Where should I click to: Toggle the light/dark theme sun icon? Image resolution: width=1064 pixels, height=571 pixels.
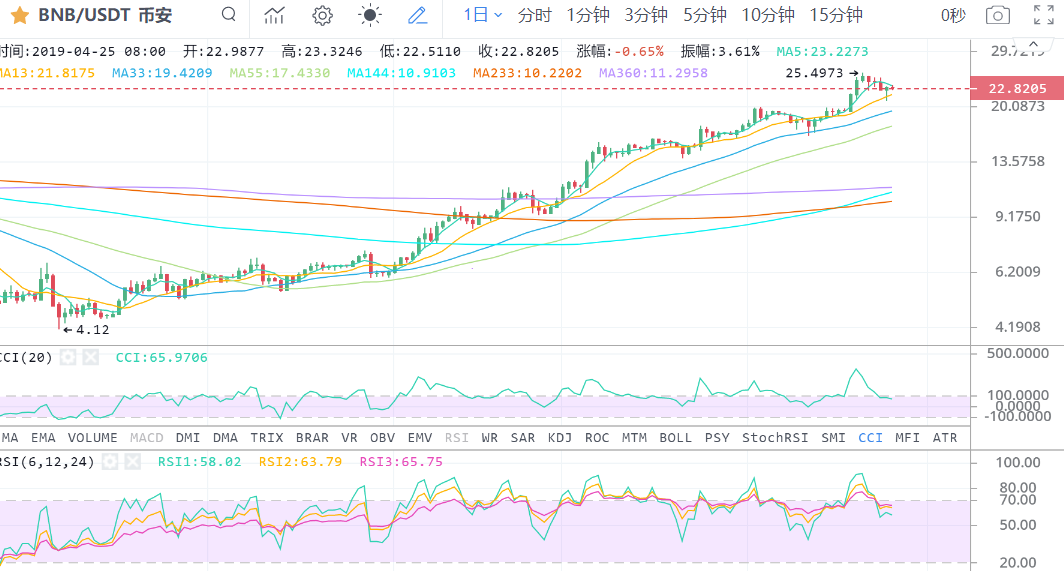370,15
